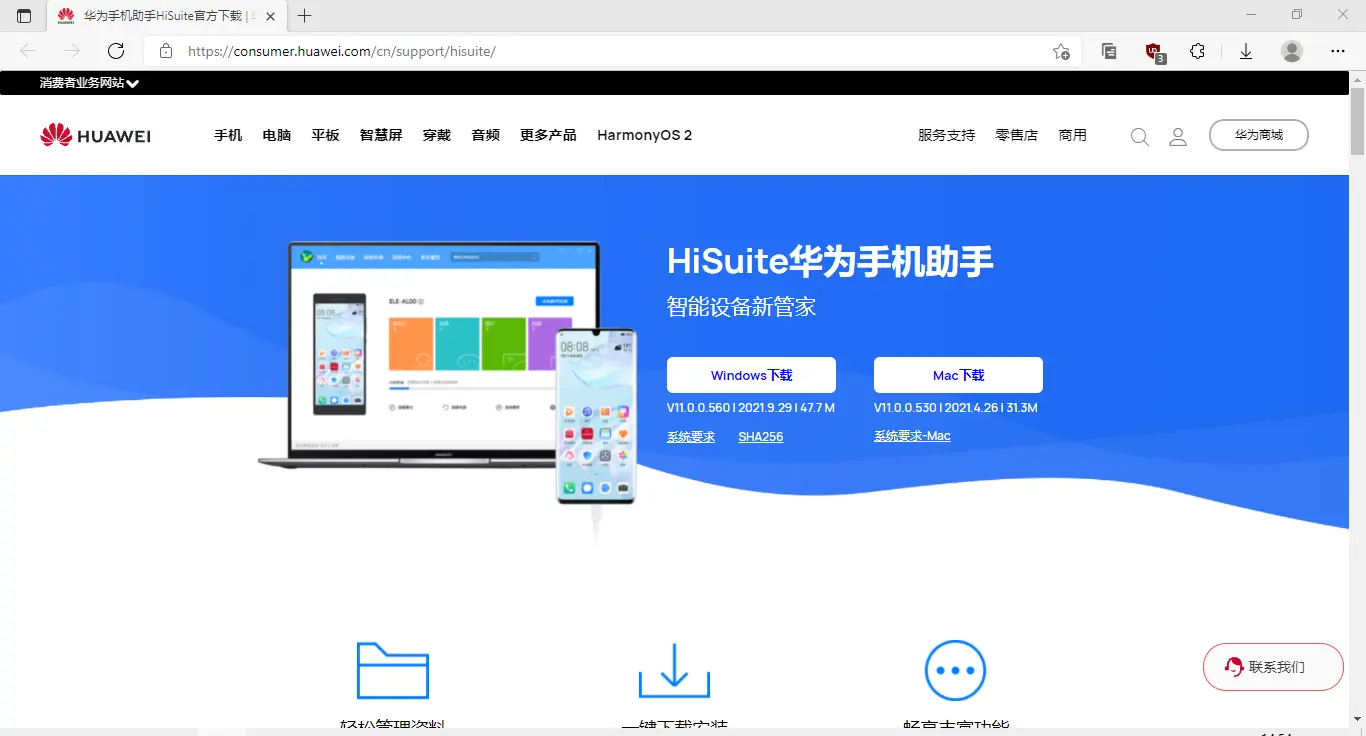1366x736 pixels.
Task: Open site search via the magnifier icon
Action: coord(1139,135)
